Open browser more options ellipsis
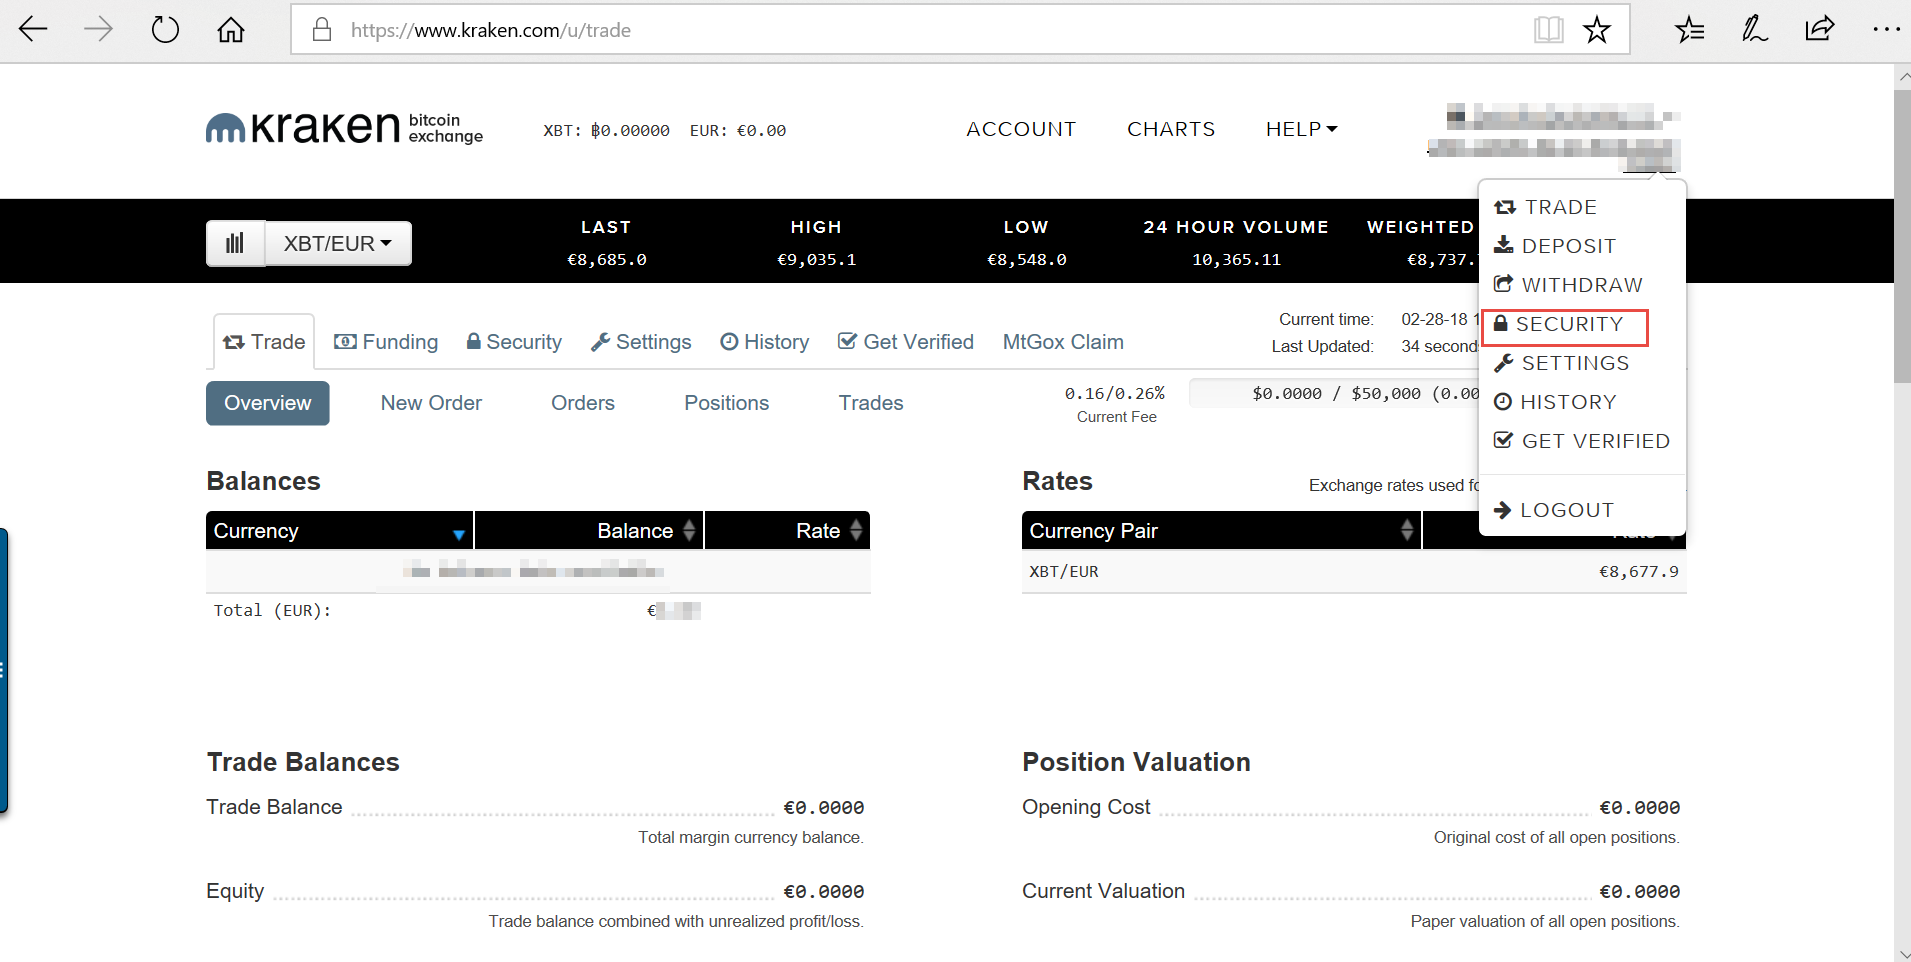Image resolution: width=1911 pixels, height=962 pixels. point(1886,29)
